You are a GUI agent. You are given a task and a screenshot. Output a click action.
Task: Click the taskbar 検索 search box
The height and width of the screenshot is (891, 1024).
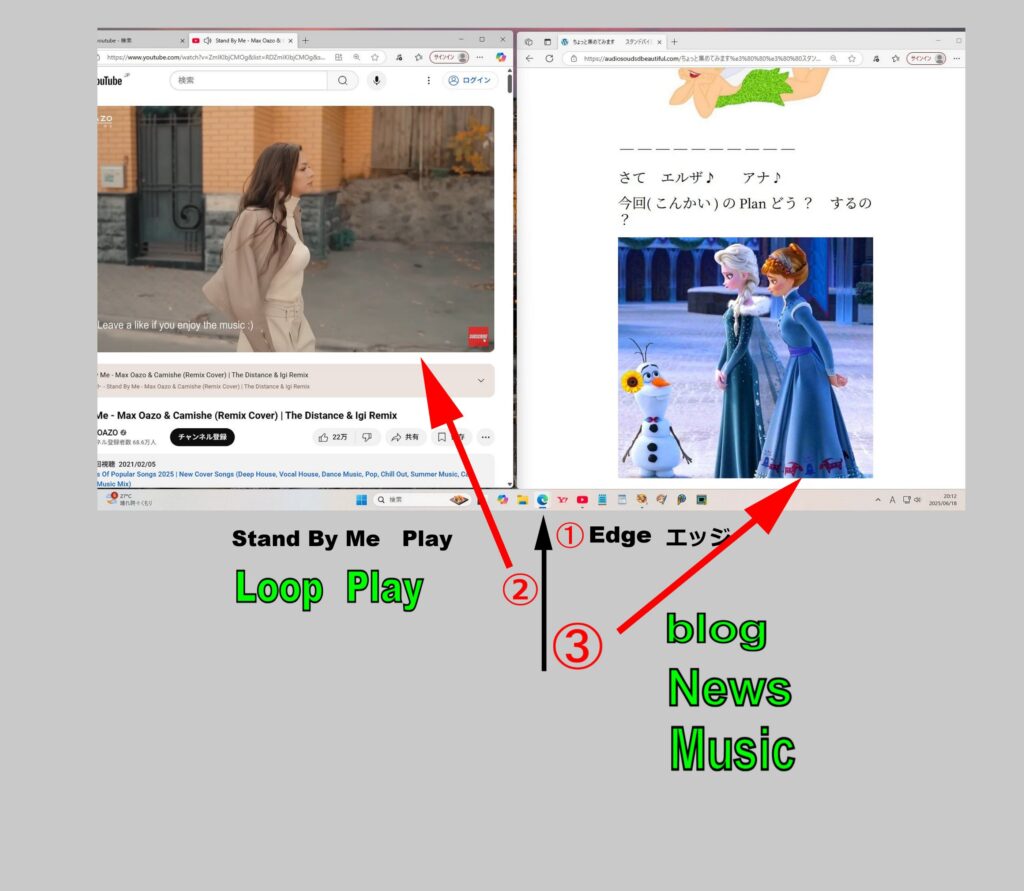point(421,500)
